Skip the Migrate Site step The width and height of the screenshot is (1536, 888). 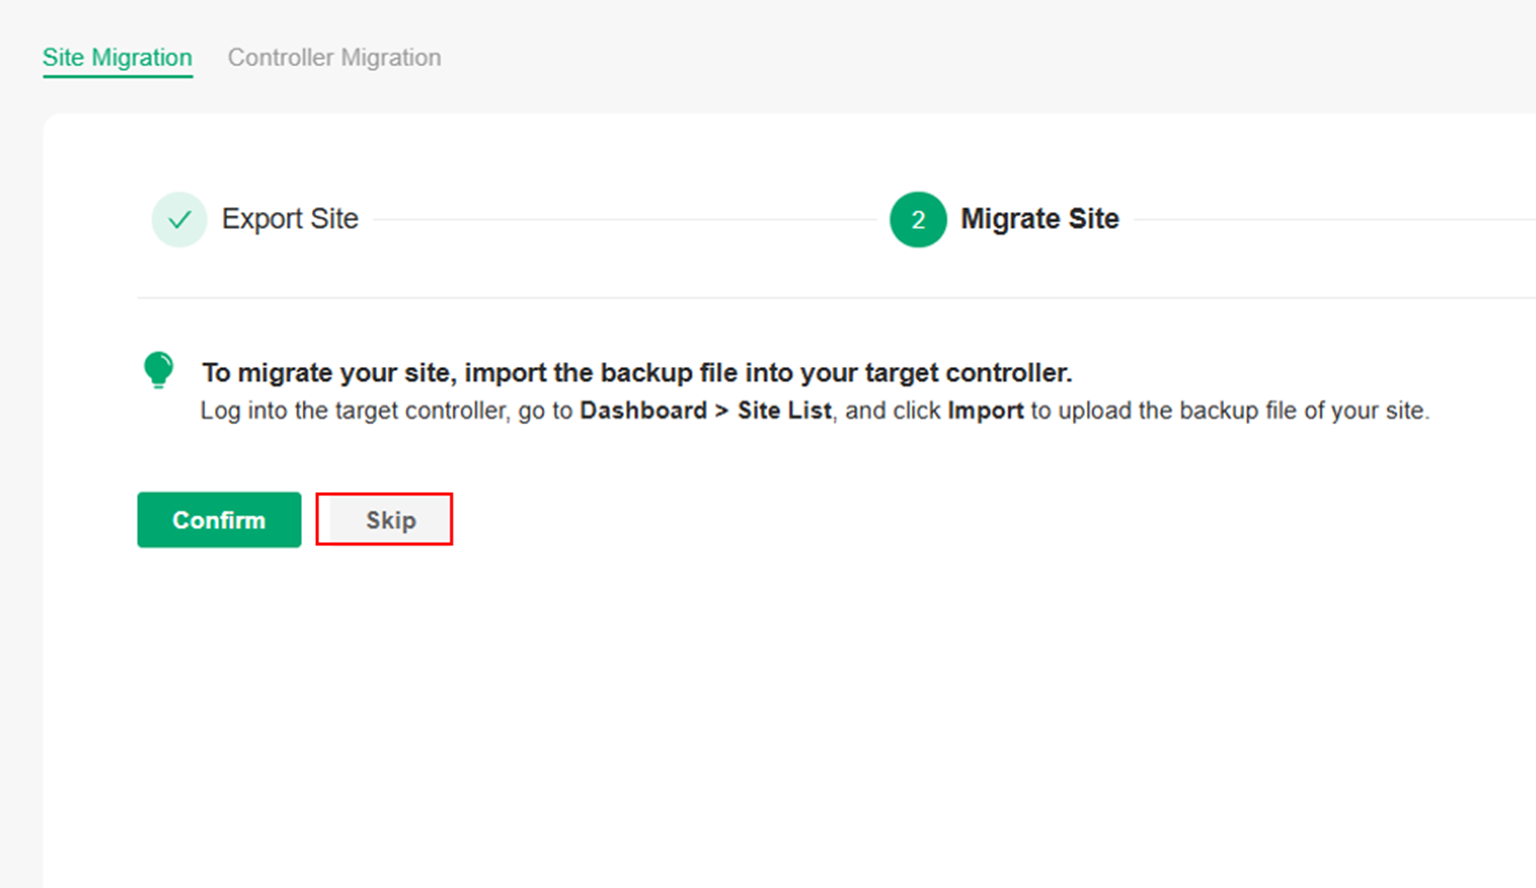(x=390, y=520)
